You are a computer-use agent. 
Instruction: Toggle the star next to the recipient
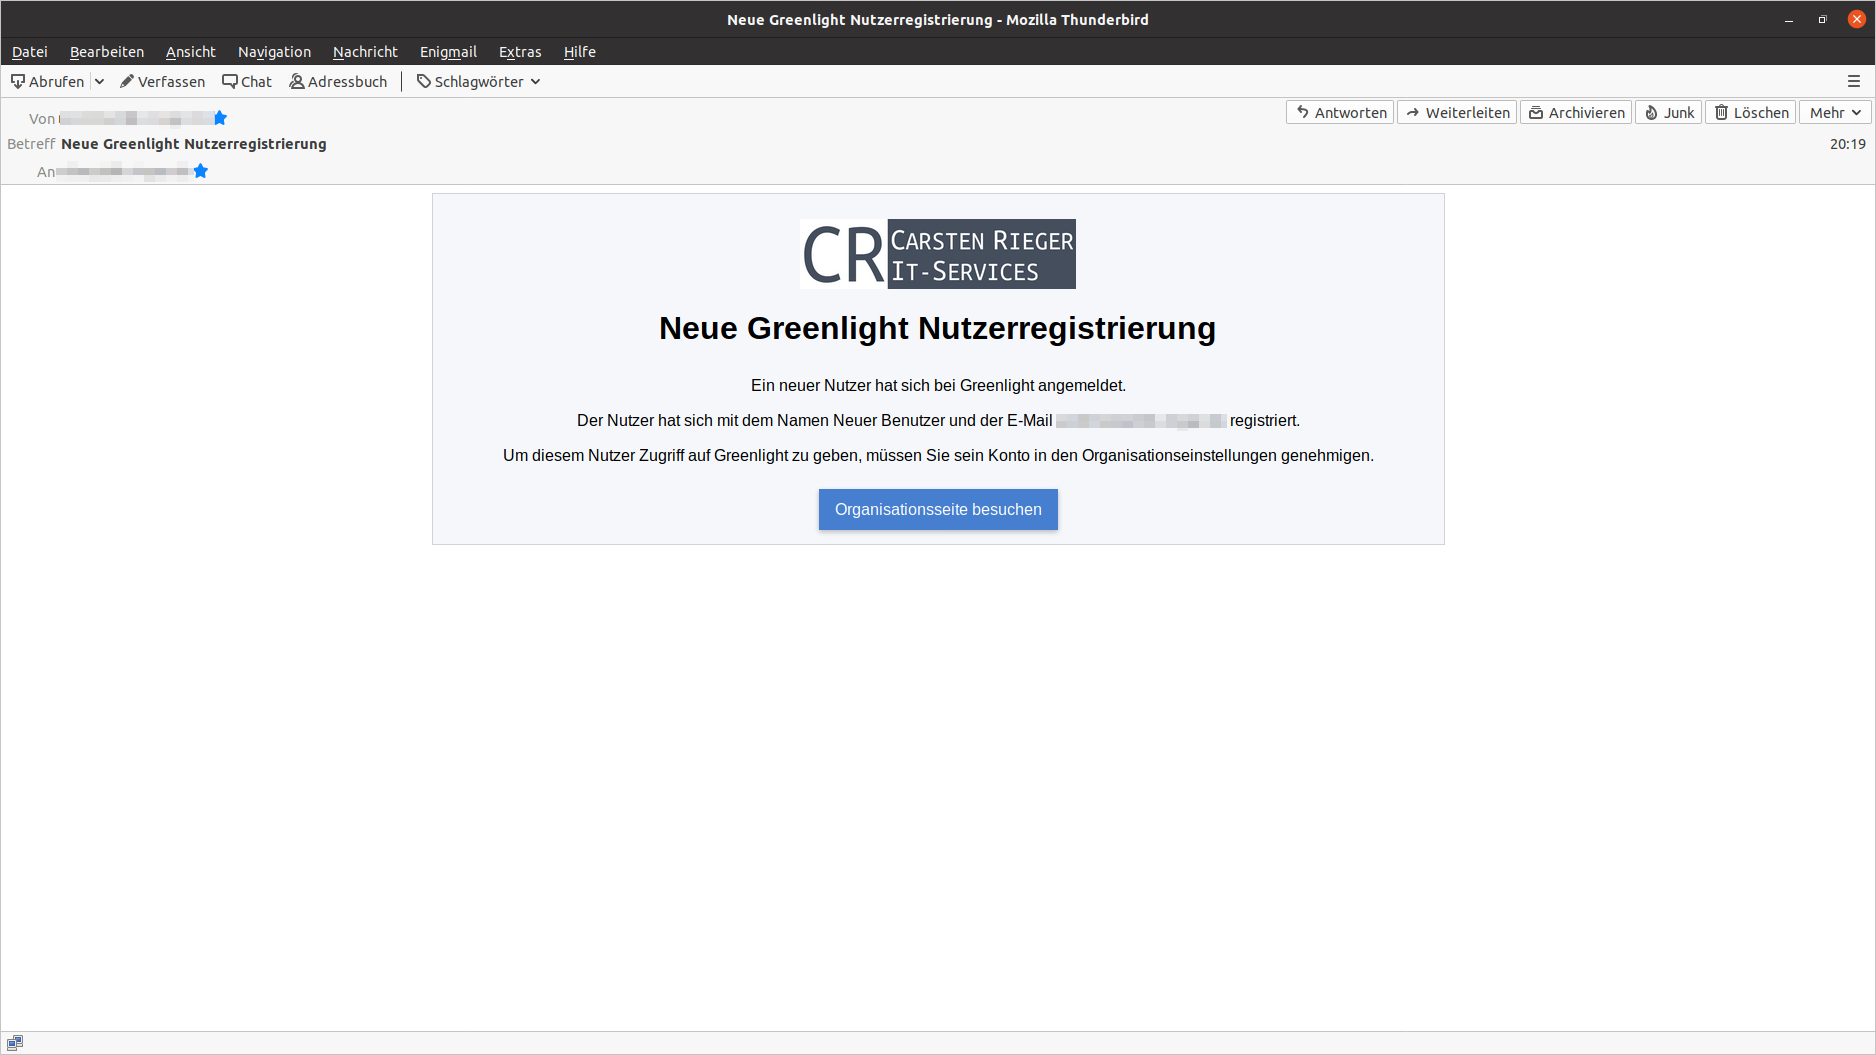tap(201, 171)
